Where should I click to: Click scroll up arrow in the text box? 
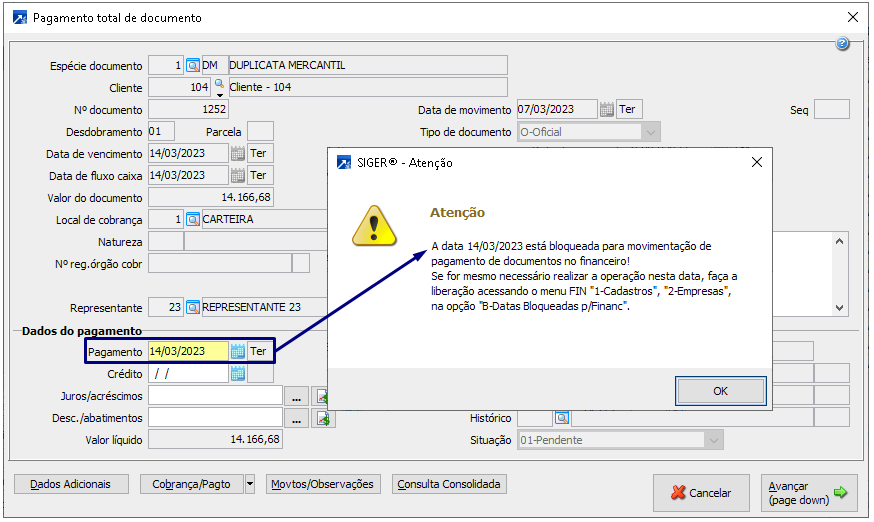click(x=839, y=241)
